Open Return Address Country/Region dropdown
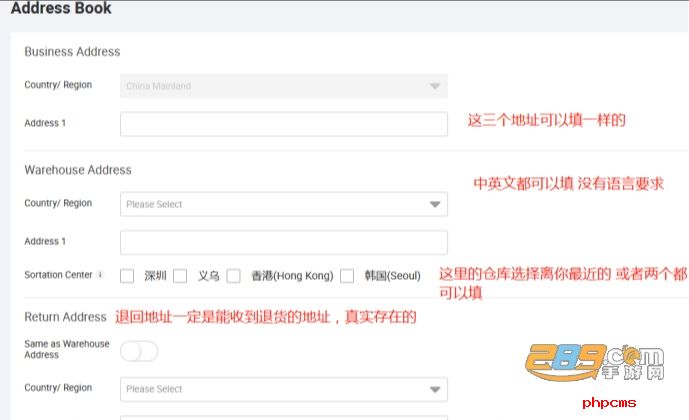 (284, 389)
